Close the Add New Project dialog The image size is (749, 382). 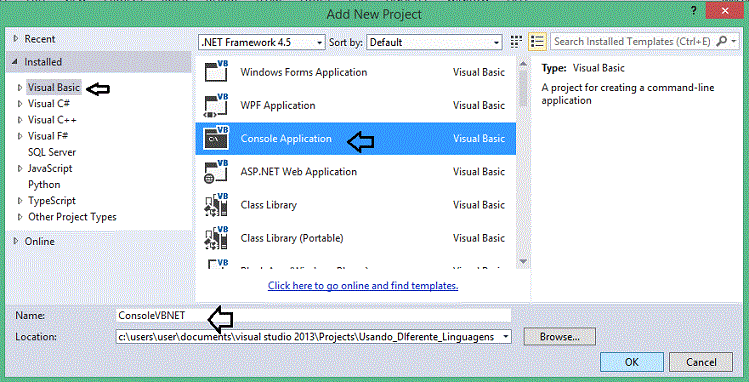click(726, 11)
